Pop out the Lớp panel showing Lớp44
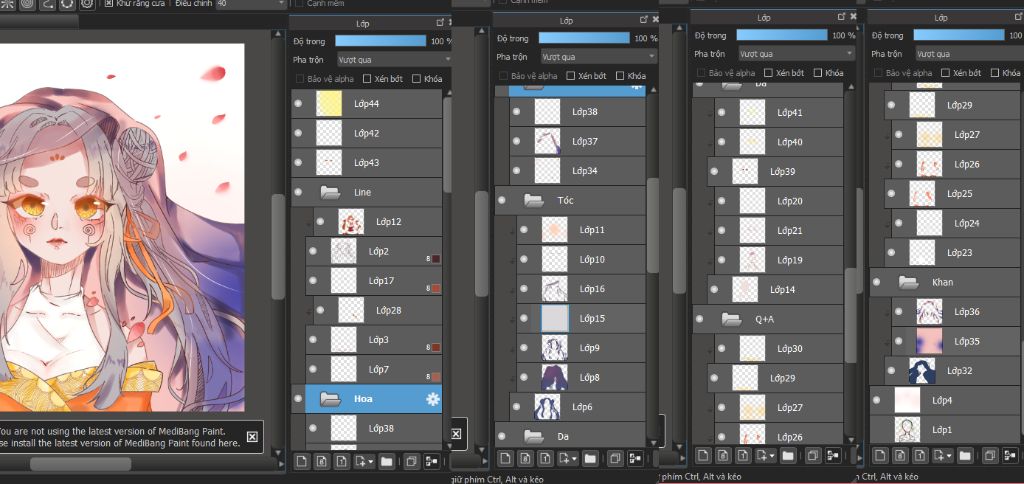The width and height of the screenshot is (1024, 484). 440,23
